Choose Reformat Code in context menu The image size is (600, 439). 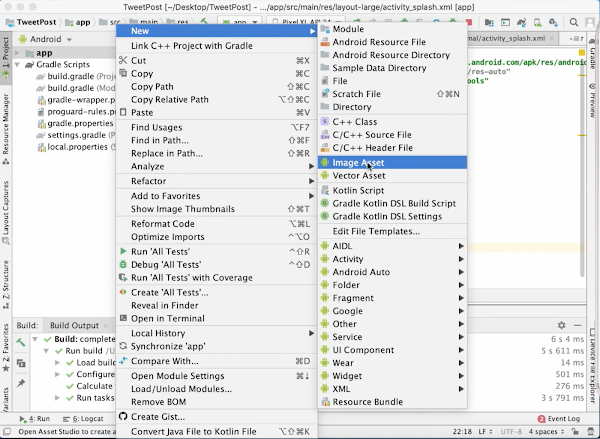[x=217, y=224]
